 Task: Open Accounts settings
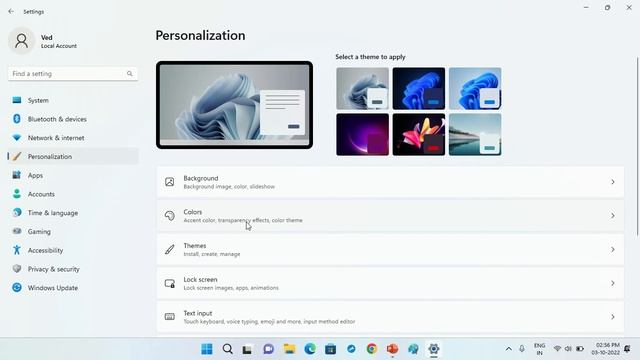[73, 194]
